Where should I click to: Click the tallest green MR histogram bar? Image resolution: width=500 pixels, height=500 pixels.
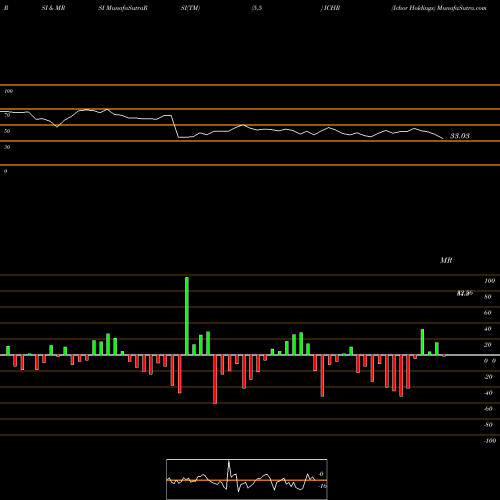point(187,316)
